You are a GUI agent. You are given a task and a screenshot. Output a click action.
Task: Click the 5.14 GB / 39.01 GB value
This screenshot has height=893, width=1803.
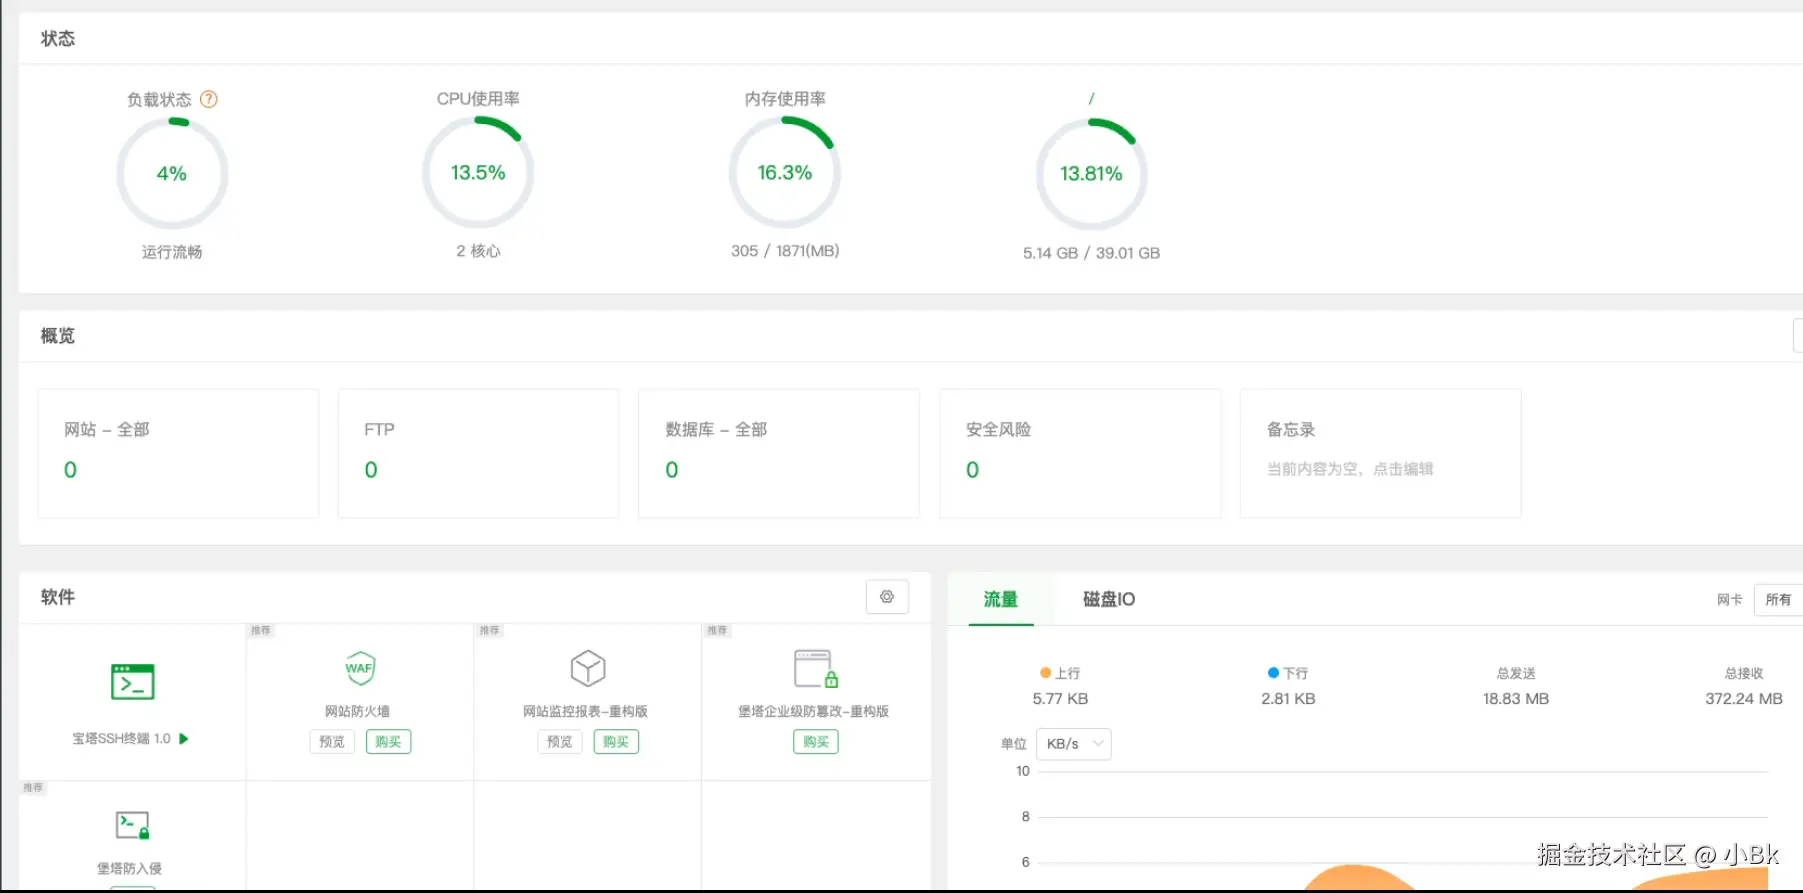click(x=1091, y=253)
